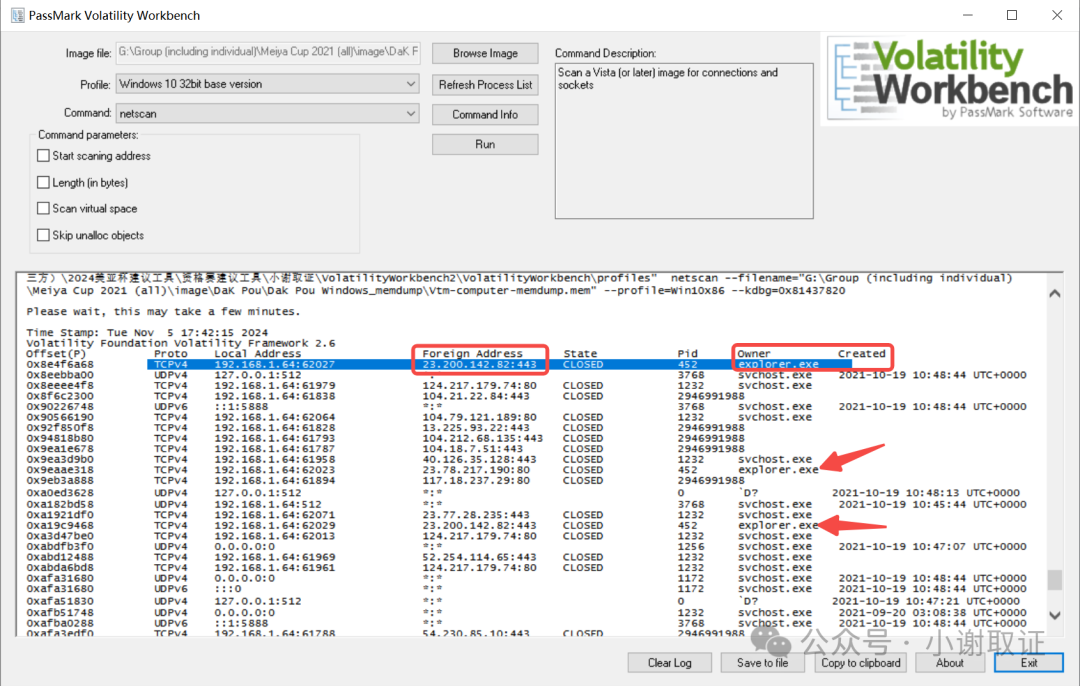Click explorer.exe in row 0xa19c9468
This screenshot has width=1080, height=686.
coord(778,526)
